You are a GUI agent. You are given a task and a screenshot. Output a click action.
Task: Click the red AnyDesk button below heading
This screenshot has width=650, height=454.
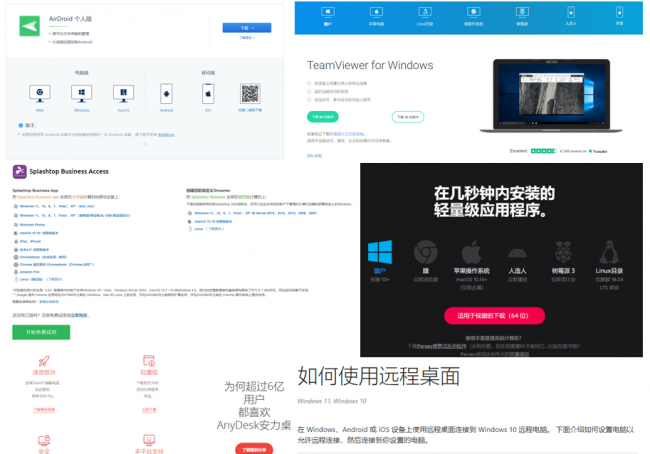pos(254,449)
